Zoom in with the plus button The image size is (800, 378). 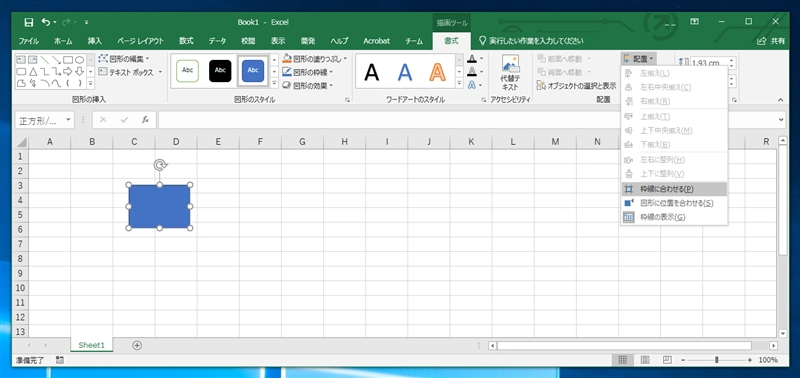(x=749, y=360)
